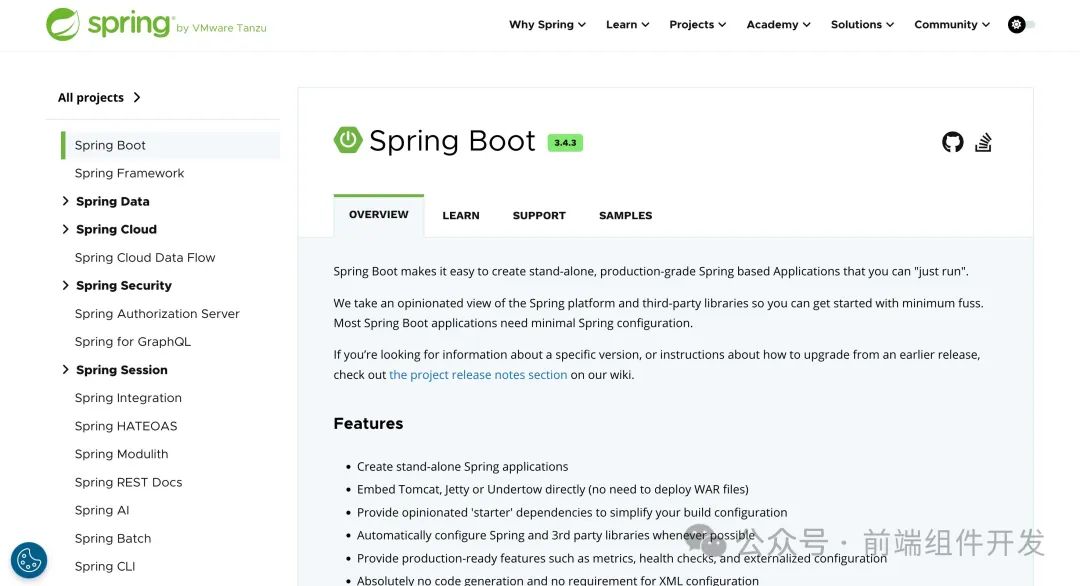Open the project release notes section link

(478, 374)
